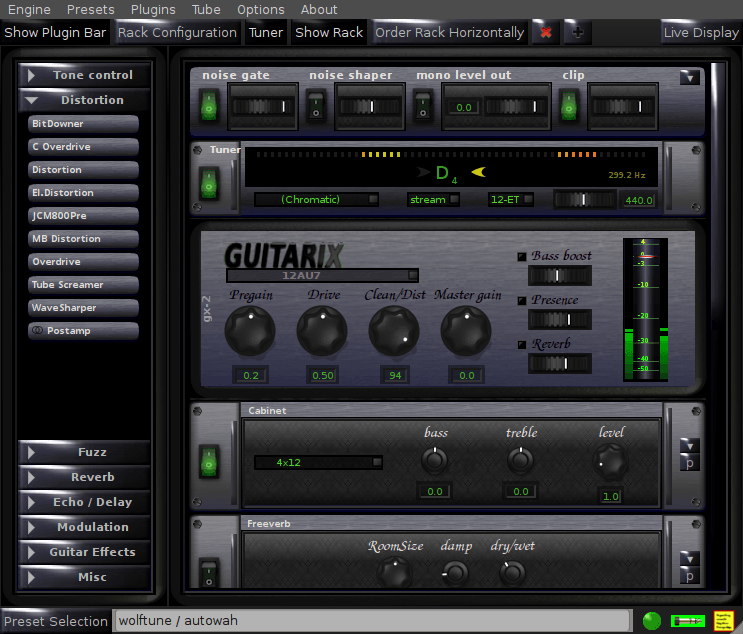Open the Presets menu
Screen dimensions: 743x634
pyautogui.click(x=91, y=9)
